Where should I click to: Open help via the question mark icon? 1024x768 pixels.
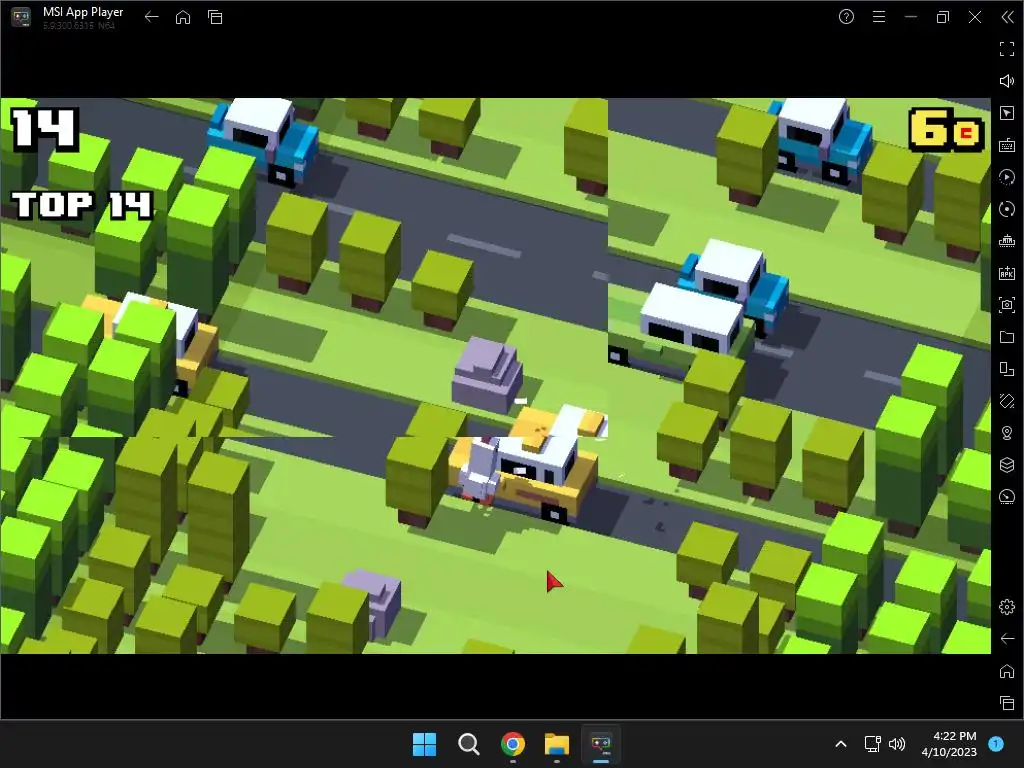point(846,17)
